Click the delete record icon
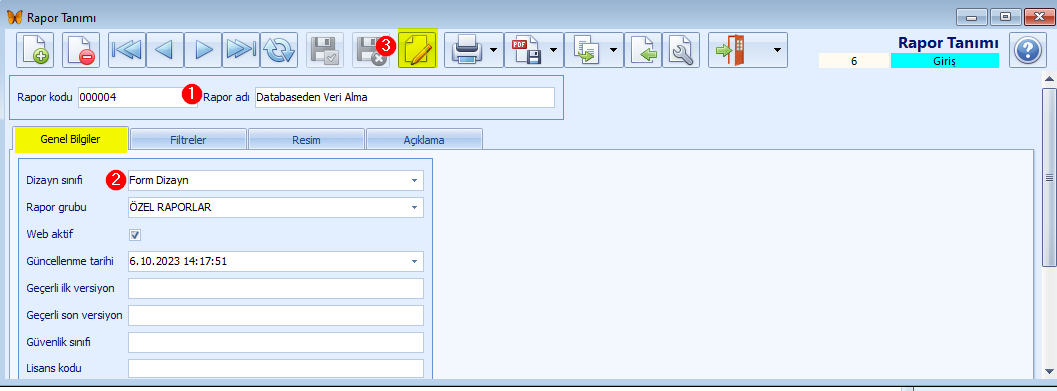 click(81, 50)
